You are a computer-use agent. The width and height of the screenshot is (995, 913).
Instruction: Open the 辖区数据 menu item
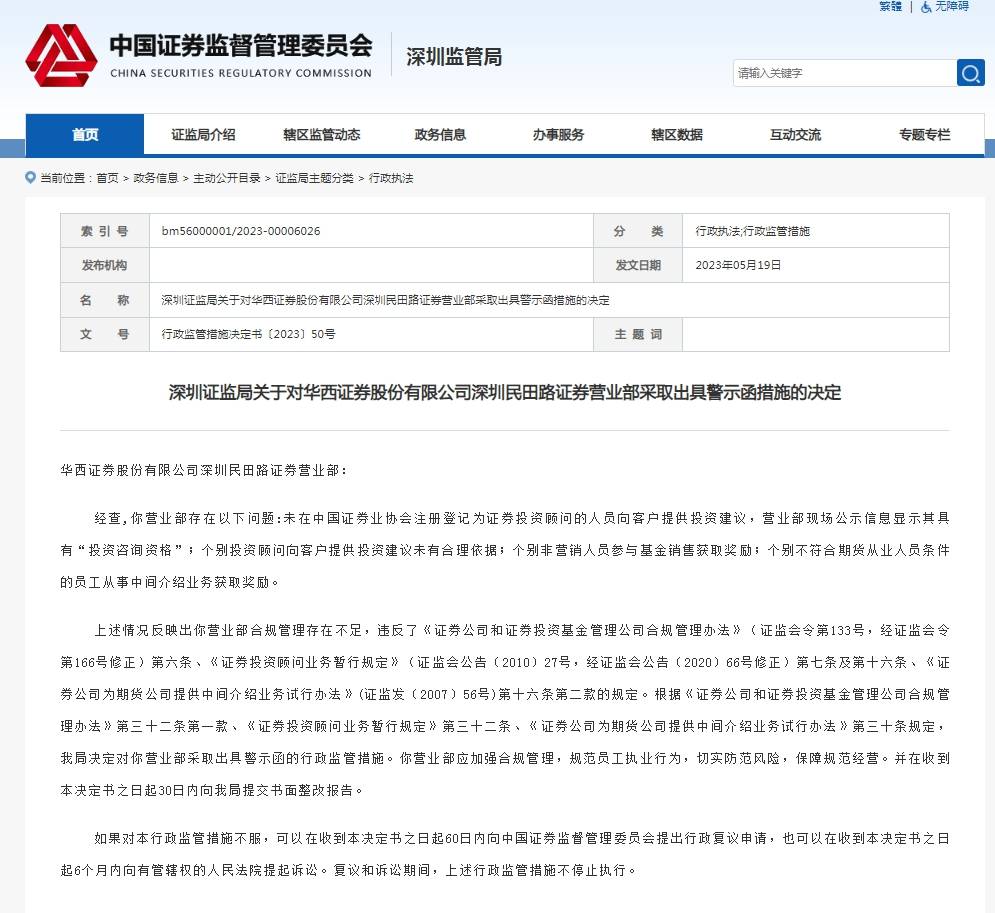click(676, 135)
